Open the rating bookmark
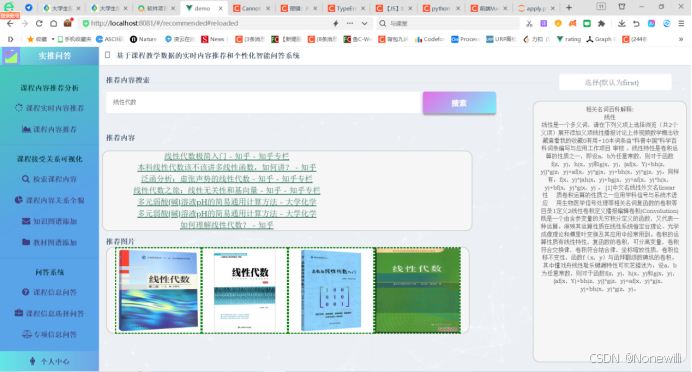The image size is (692, 372). (568, 39)
